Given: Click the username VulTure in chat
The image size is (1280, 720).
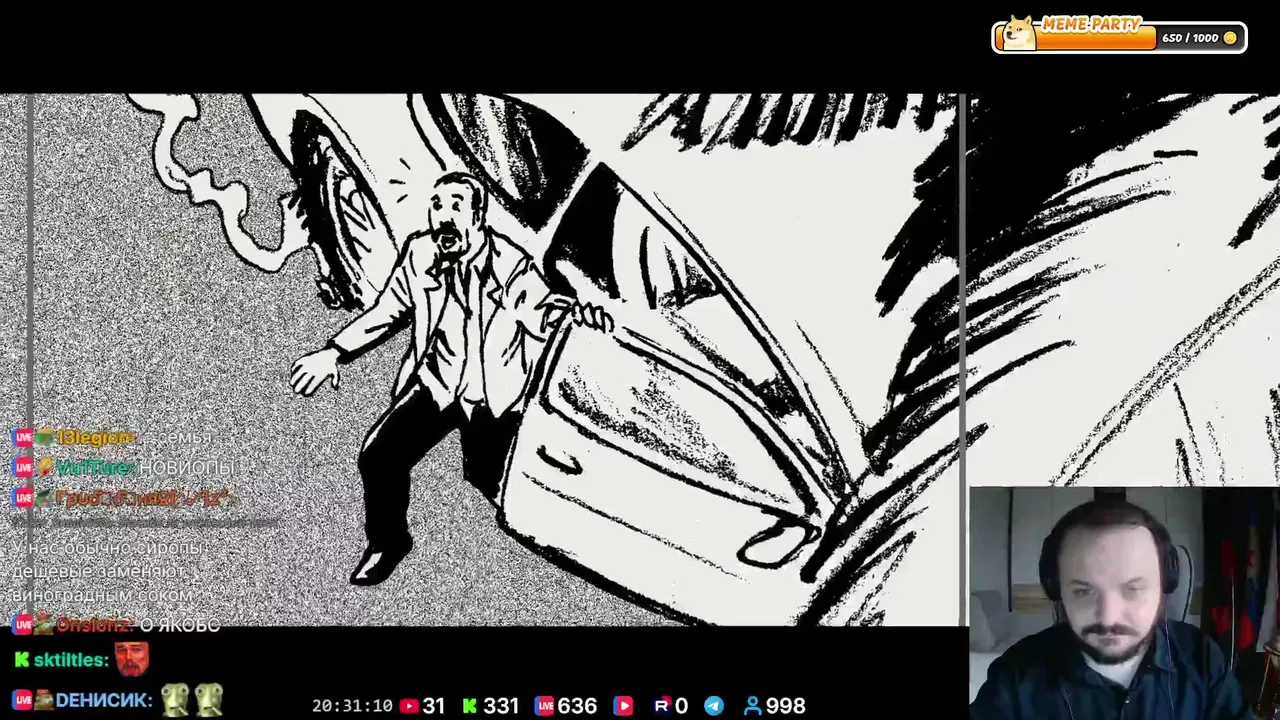Looking at the screenshot, I should (x=95, y=468).
